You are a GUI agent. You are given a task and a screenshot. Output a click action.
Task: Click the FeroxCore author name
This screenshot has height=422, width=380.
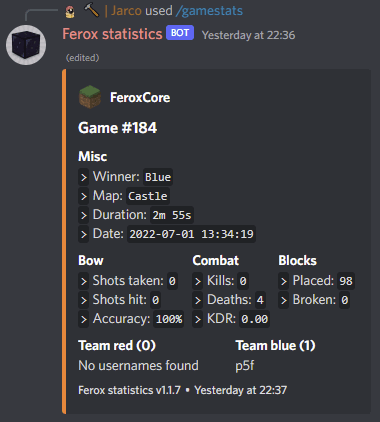click(140, 98)
